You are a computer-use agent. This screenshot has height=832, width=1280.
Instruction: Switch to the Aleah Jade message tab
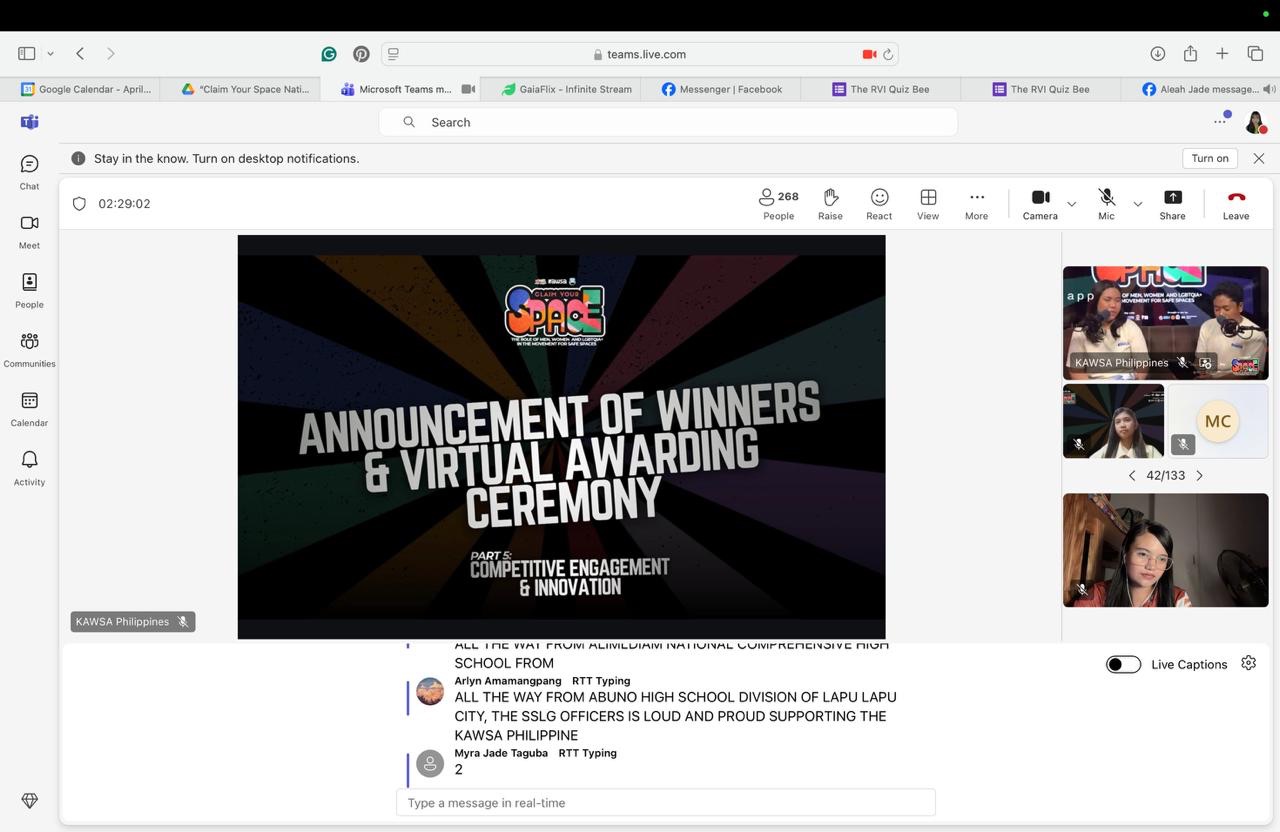[x=1200, y=89]
